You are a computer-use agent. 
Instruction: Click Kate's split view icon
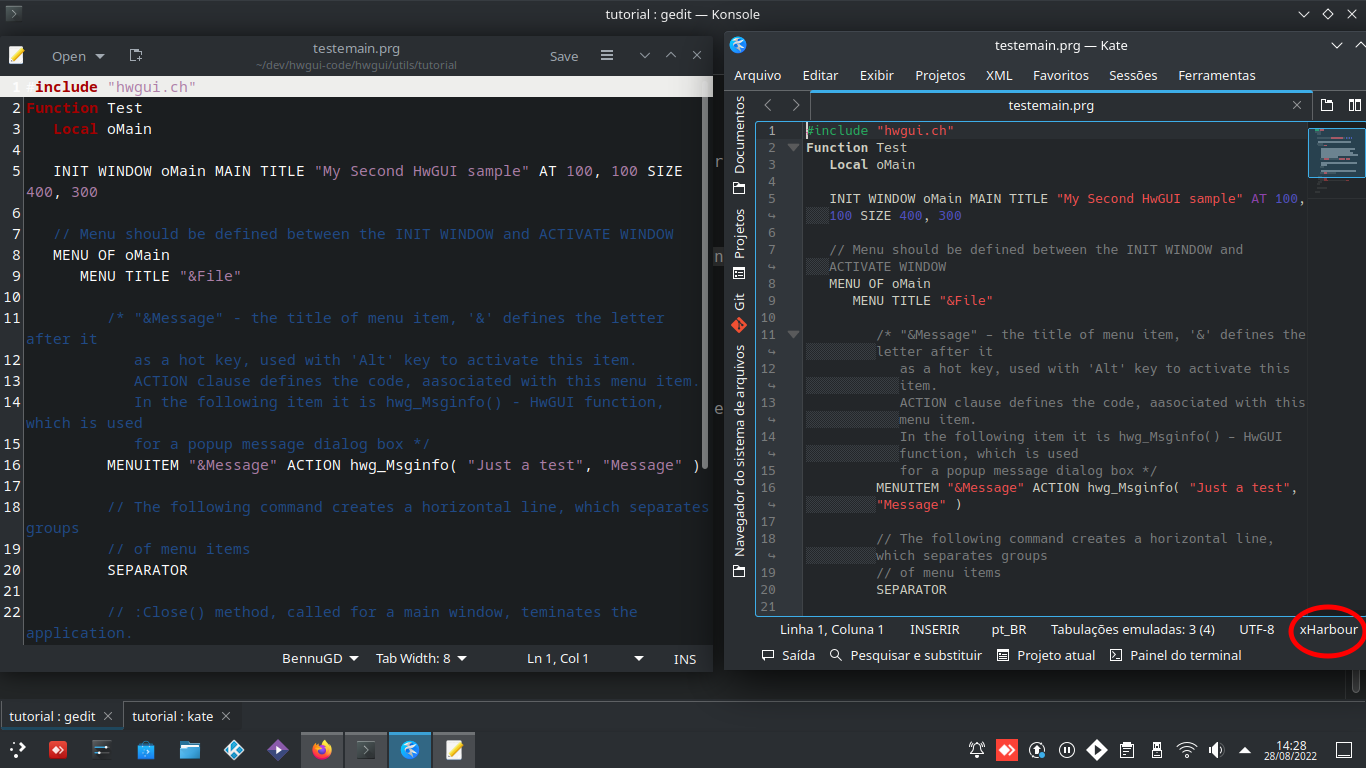1354,105
